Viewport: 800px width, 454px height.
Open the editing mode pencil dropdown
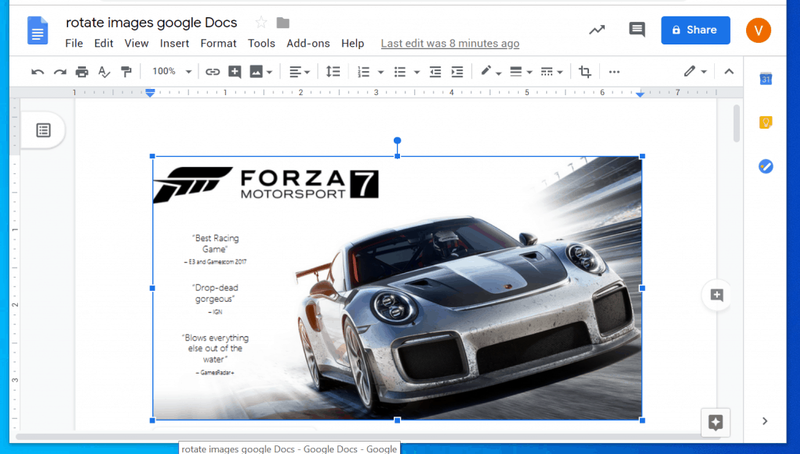[695, 71]
